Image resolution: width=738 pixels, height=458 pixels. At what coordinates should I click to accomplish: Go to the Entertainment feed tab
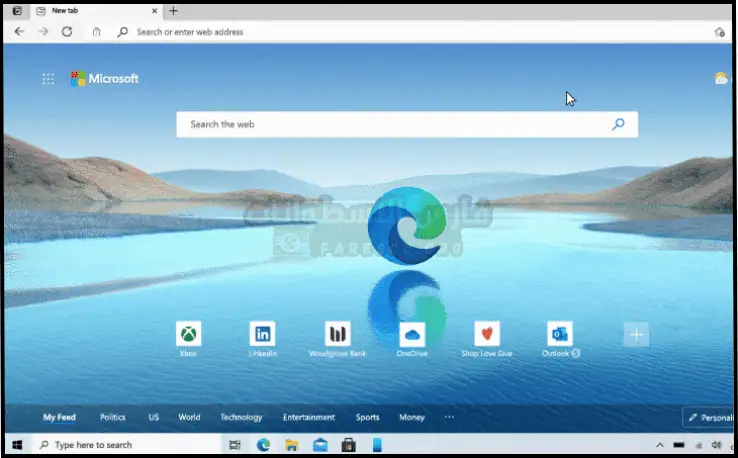[308, 417]
